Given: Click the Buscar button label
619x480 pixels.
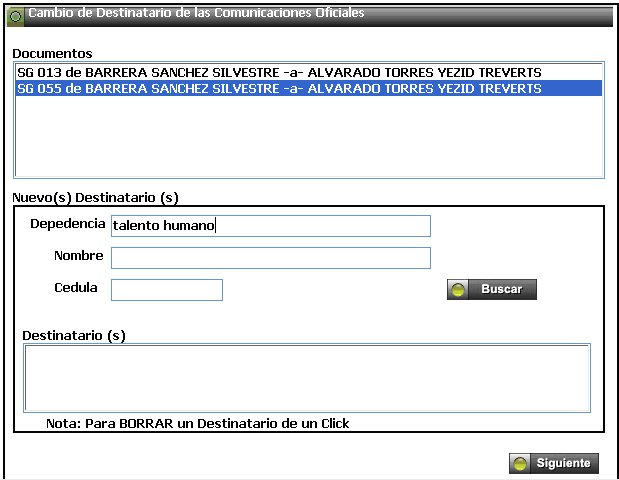Looking at the screenshot, I should [501, 289].
